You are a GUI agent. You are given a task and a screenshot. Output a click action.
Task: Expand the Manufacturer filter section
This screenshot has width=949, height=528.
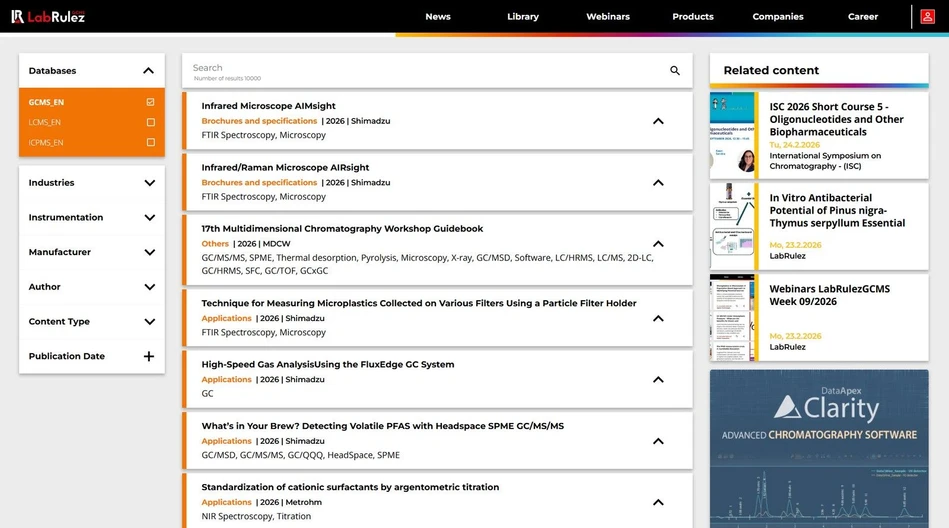[149, 252]
